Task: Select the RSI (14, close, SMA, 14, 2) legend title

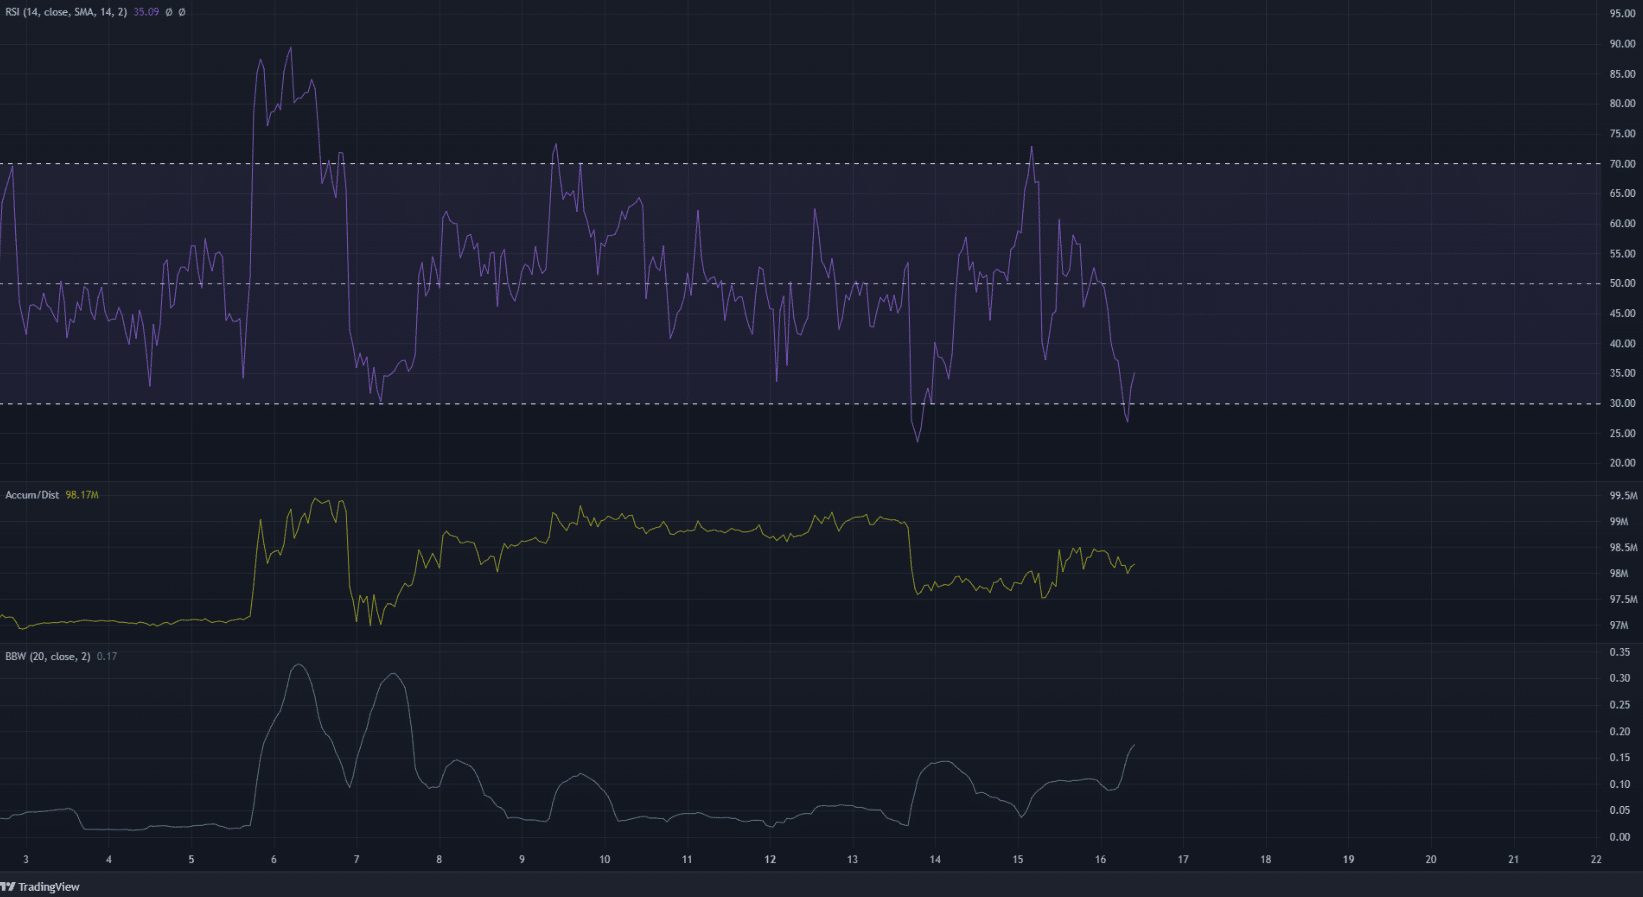Action: pyautogui.click(x=66, y=12)
